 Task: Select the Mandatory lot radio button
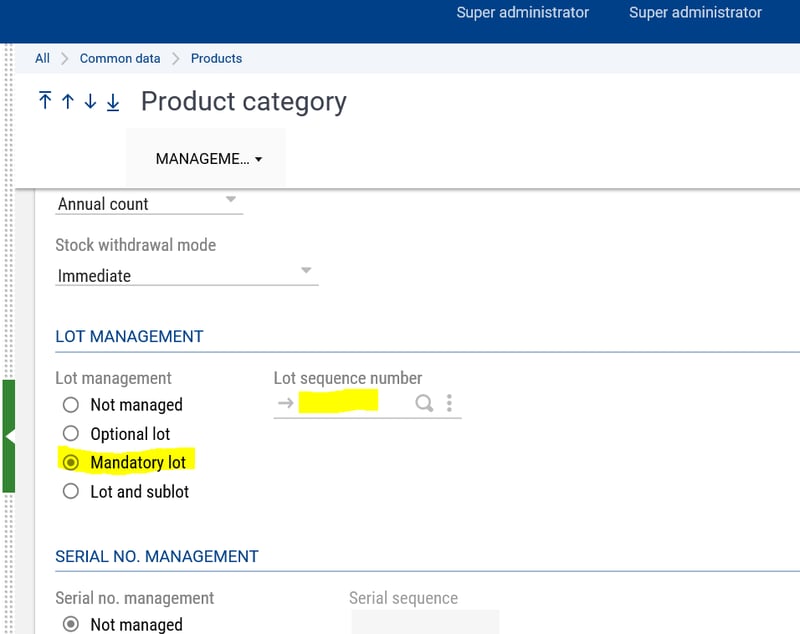point(70,463)
